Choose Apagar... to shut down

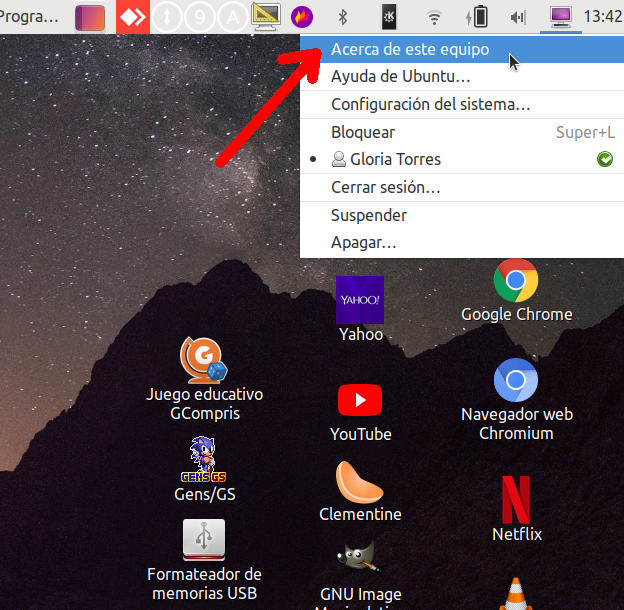pos(462,242)
